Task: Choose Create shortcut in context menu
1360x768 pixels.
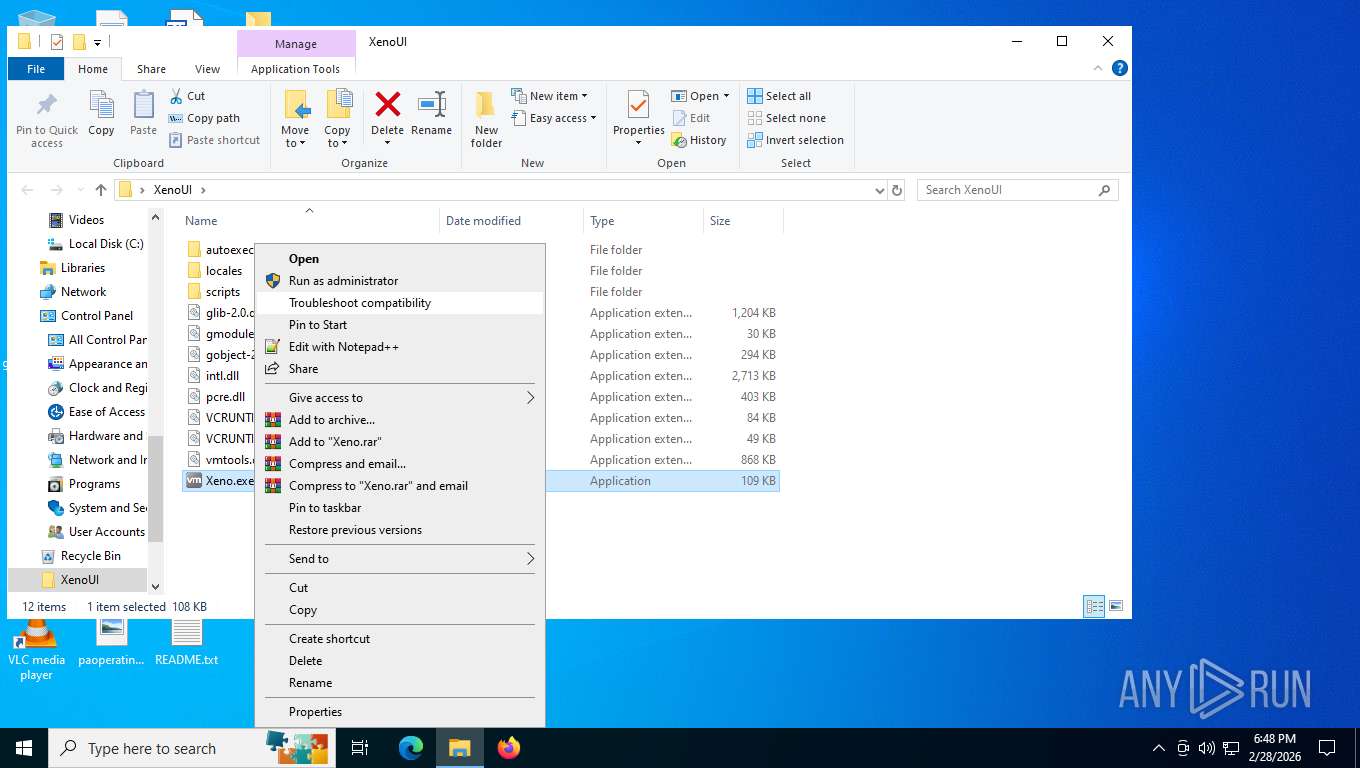Action: pyautogui.click(x=399, y=639)
